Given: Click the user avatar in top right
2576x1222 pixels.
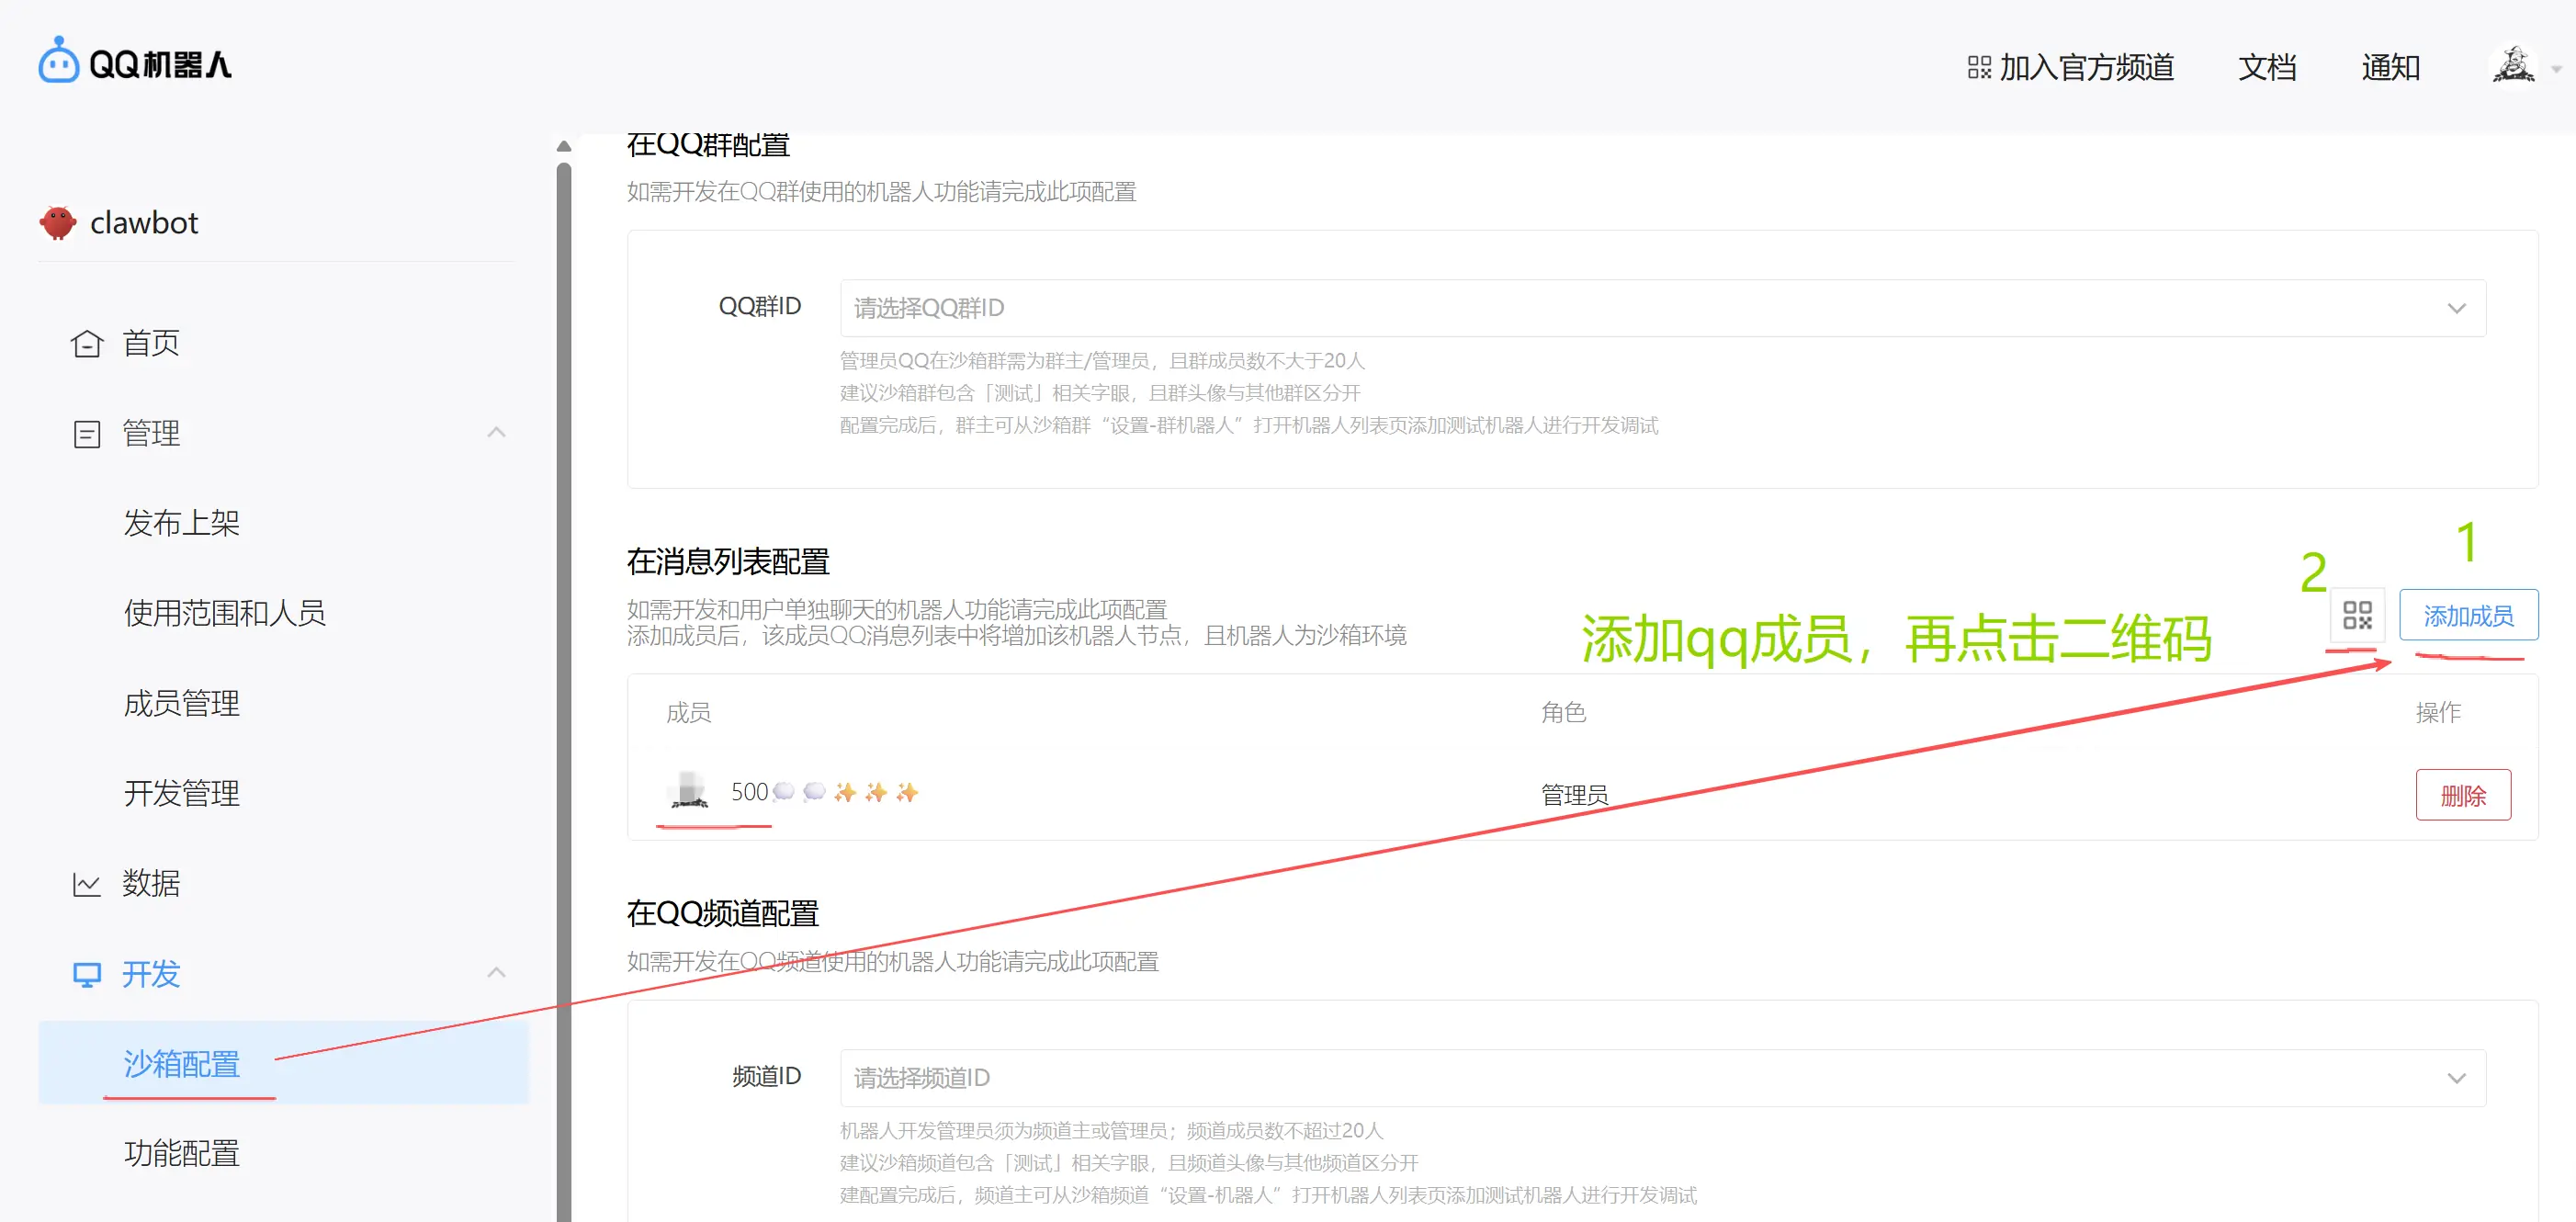Looking at the screenshot, I should pyautogui.click(x=2513, y=66).
